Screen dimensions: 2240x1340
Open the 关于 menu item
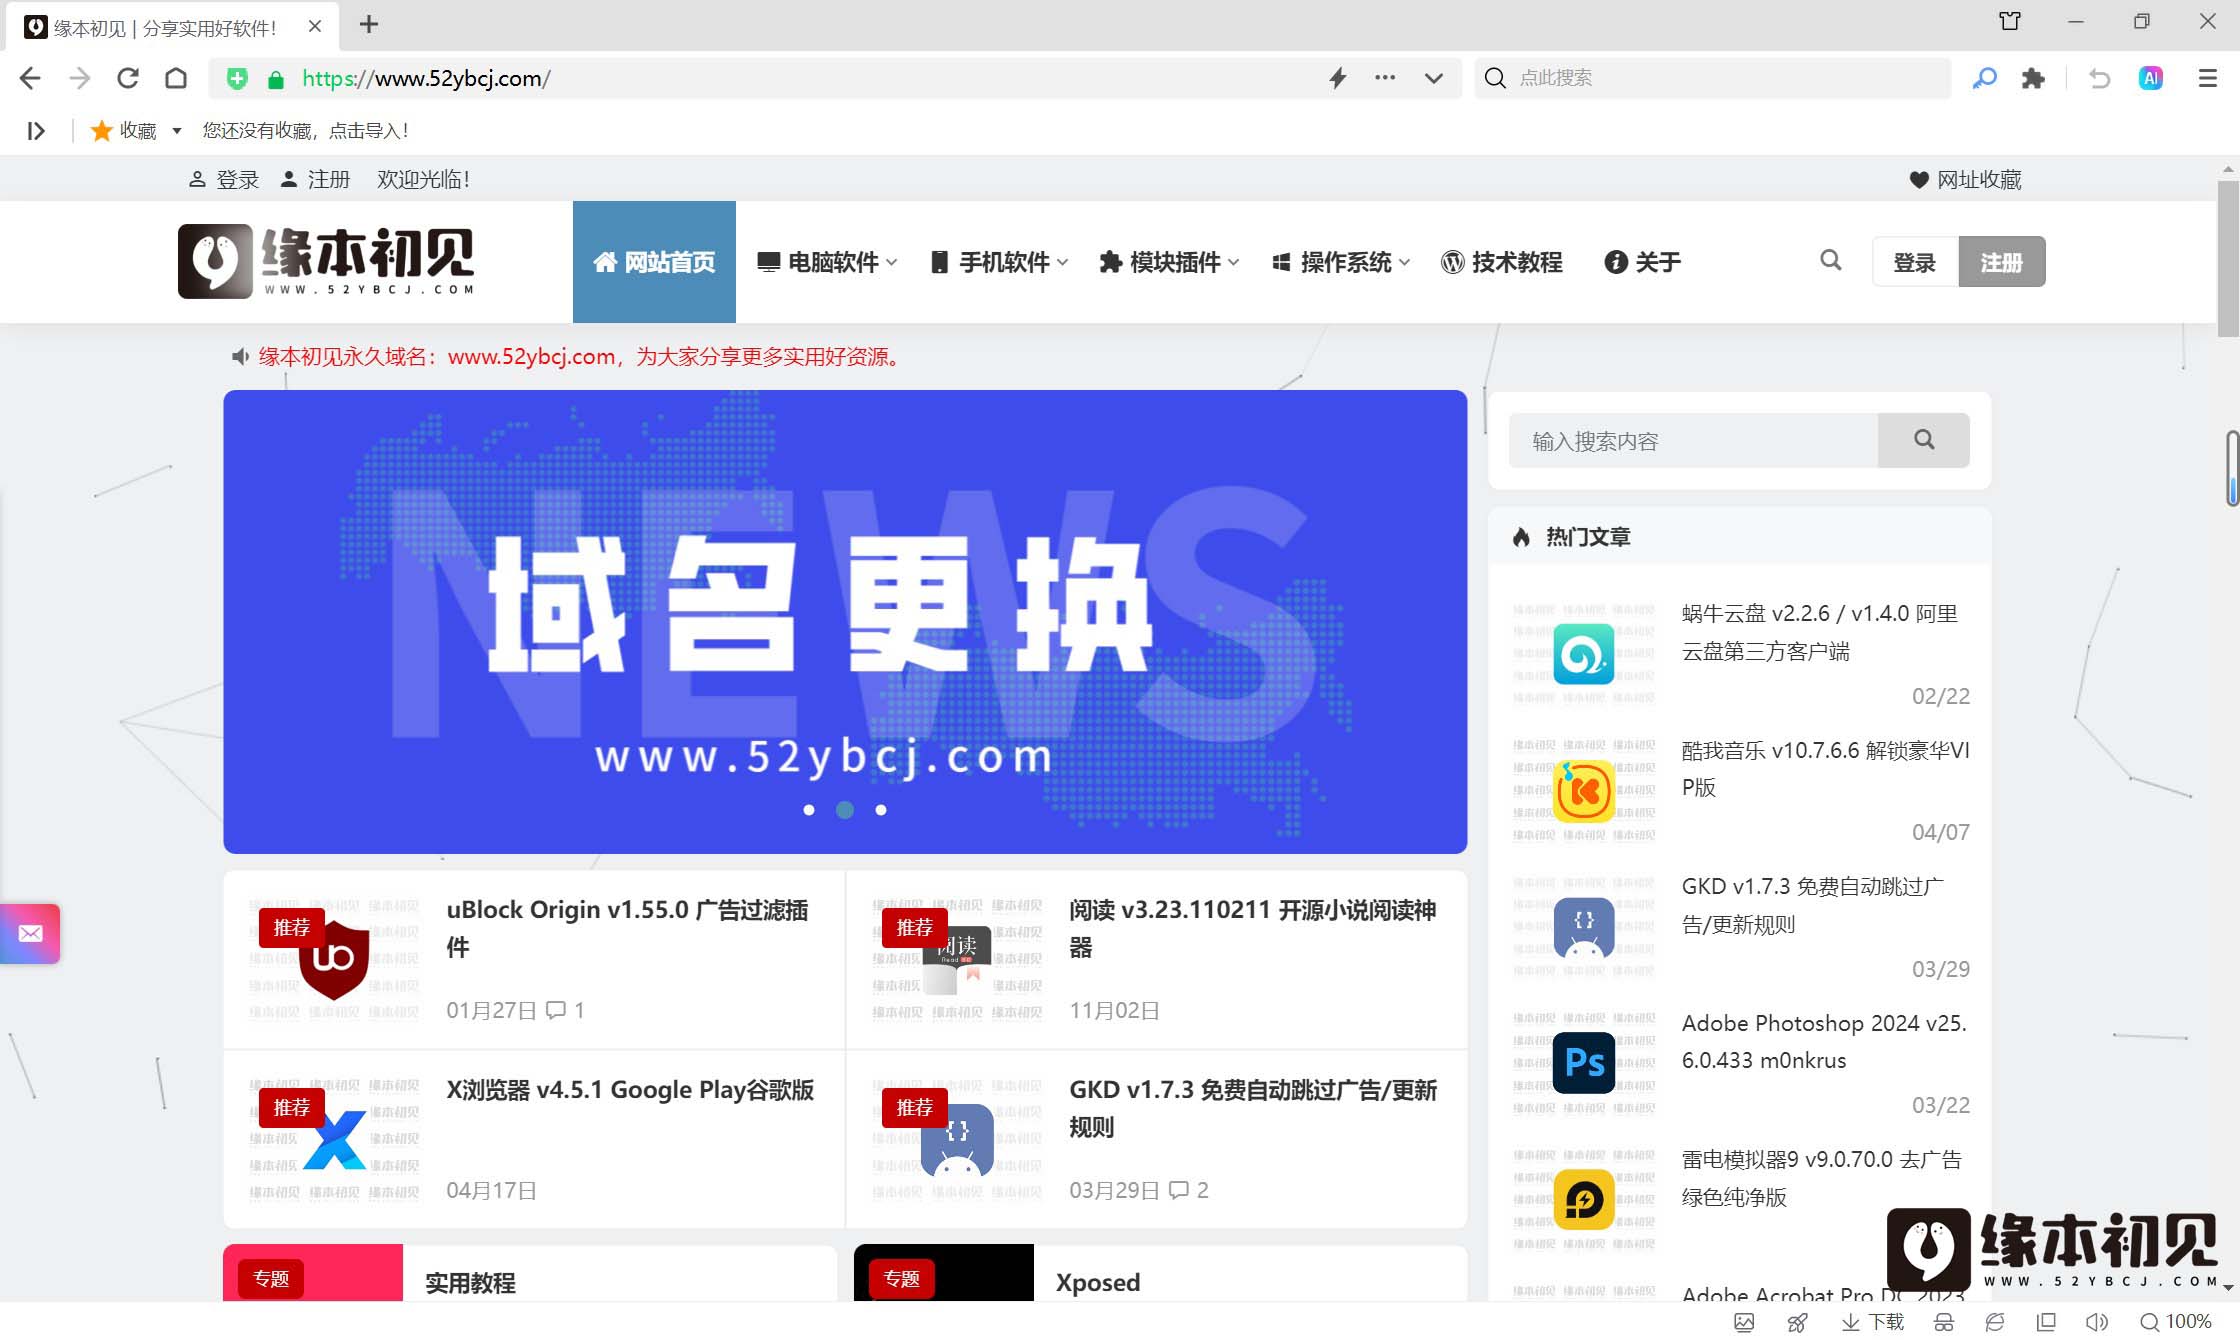1642,262
